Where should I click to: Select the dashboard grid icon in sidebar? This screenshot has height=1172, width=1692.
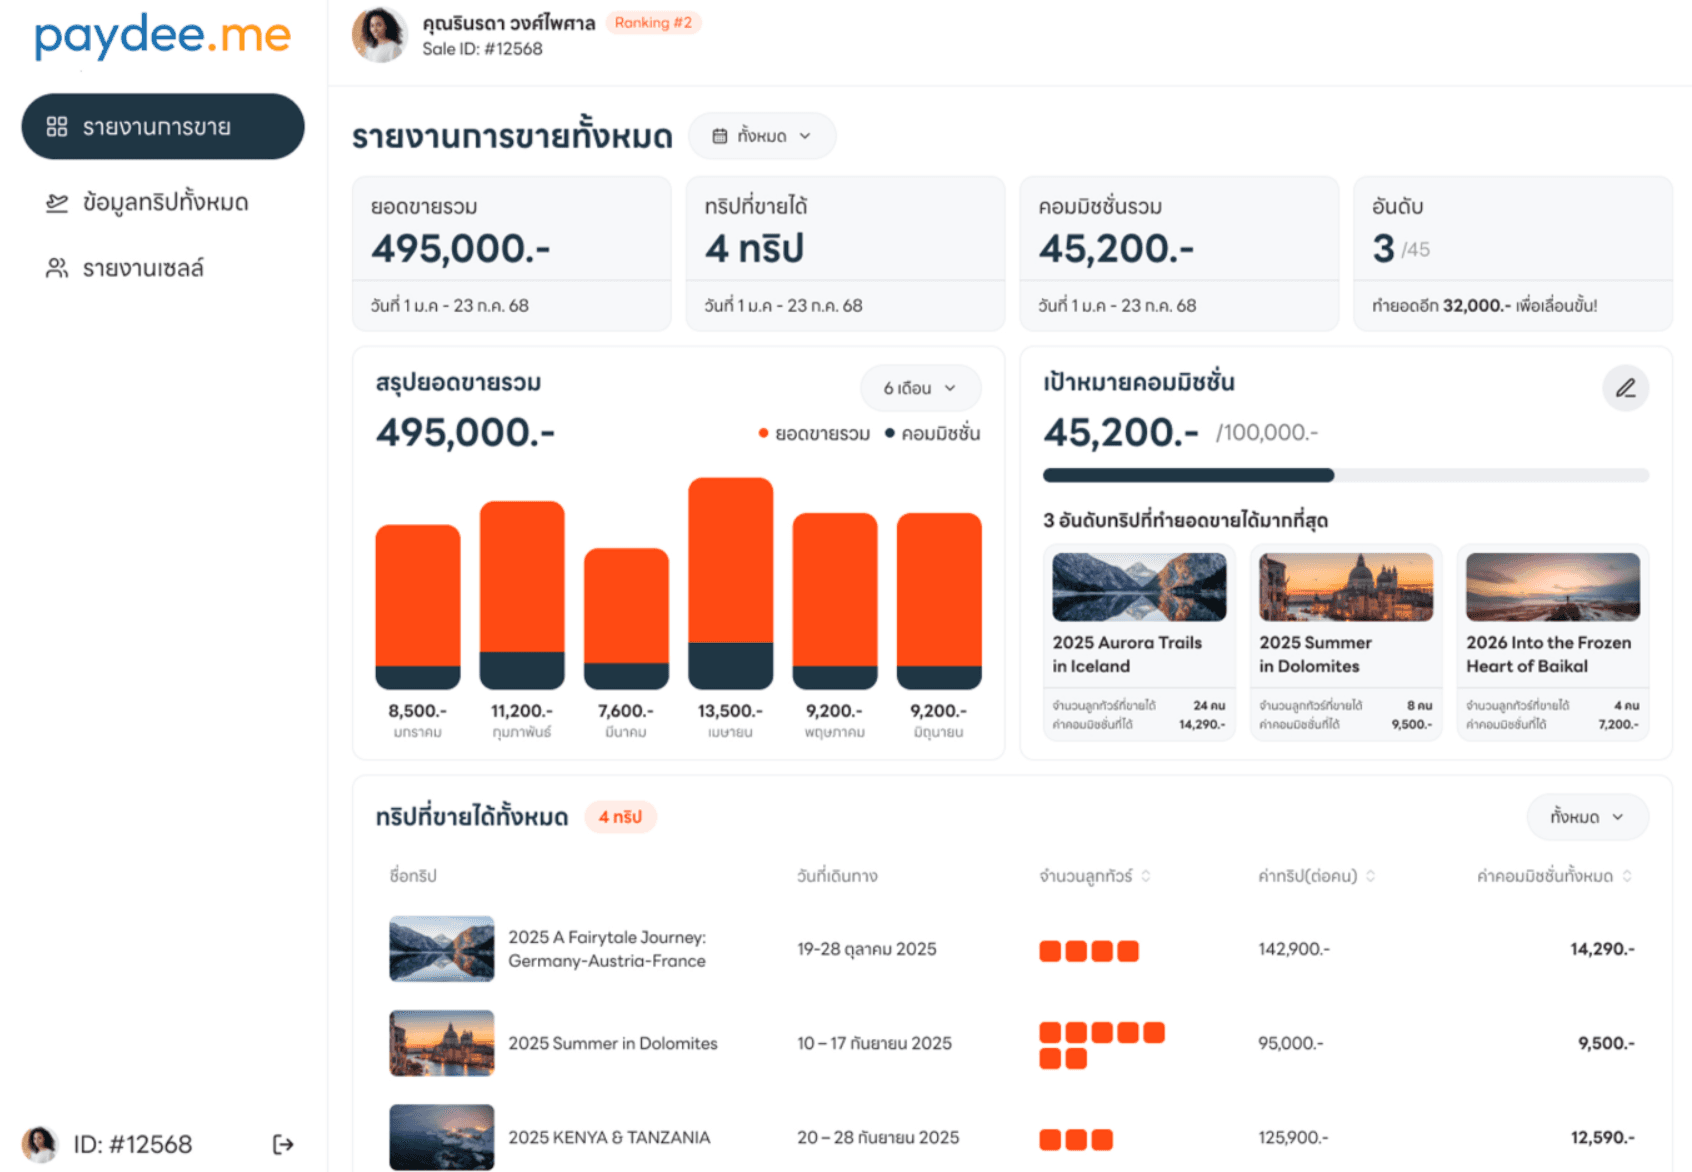pyautogui.click(x=57, y=127)
